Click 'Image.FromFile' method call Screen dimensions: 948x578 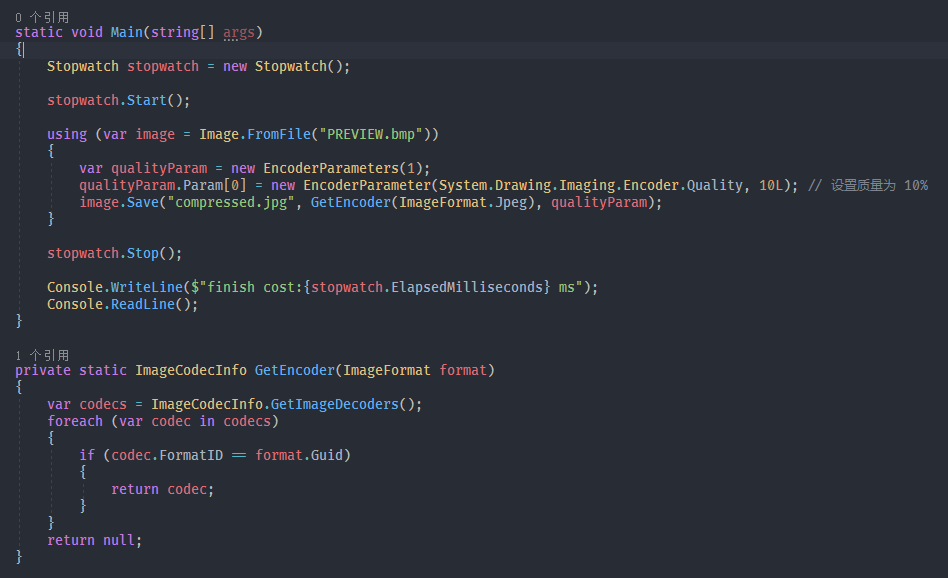click(255, 134)
